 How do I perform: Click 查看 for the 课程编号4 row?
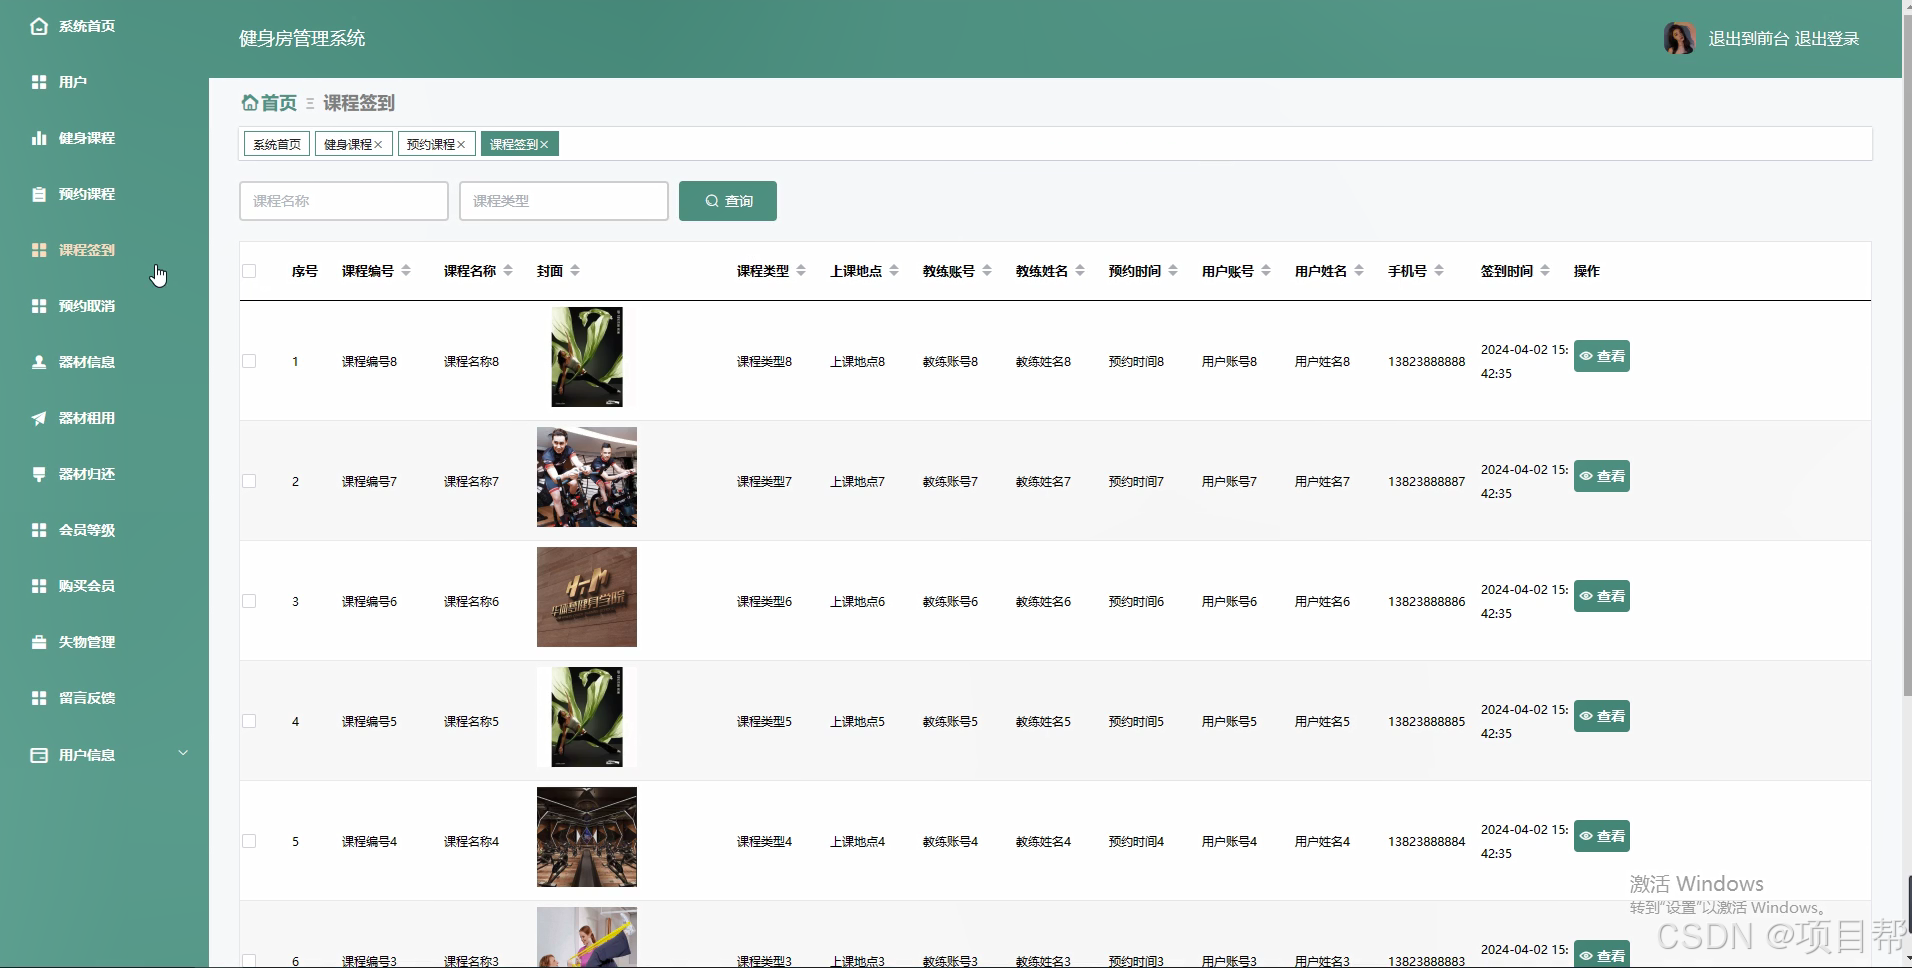point(1602,836)
